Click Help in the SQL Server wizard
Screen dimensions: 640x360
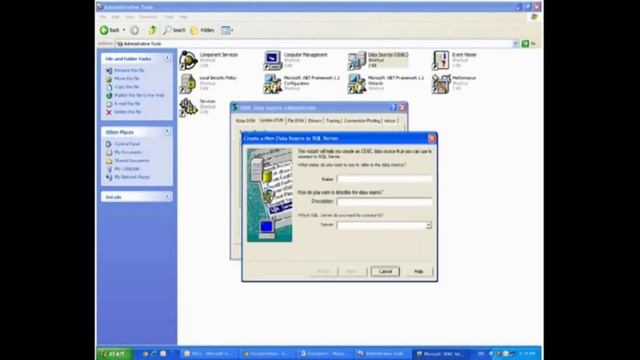pyautogui.click(x=418, y=271)
